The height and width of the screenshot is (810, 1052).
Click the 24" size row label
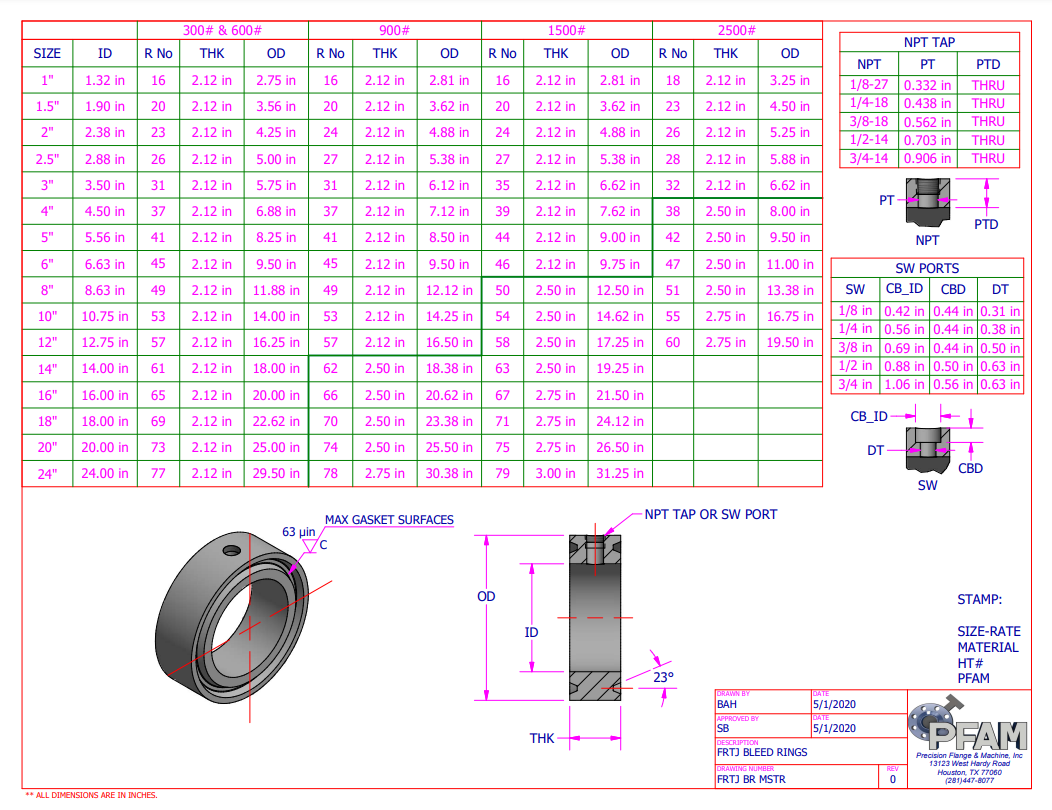tap(47, 473)
